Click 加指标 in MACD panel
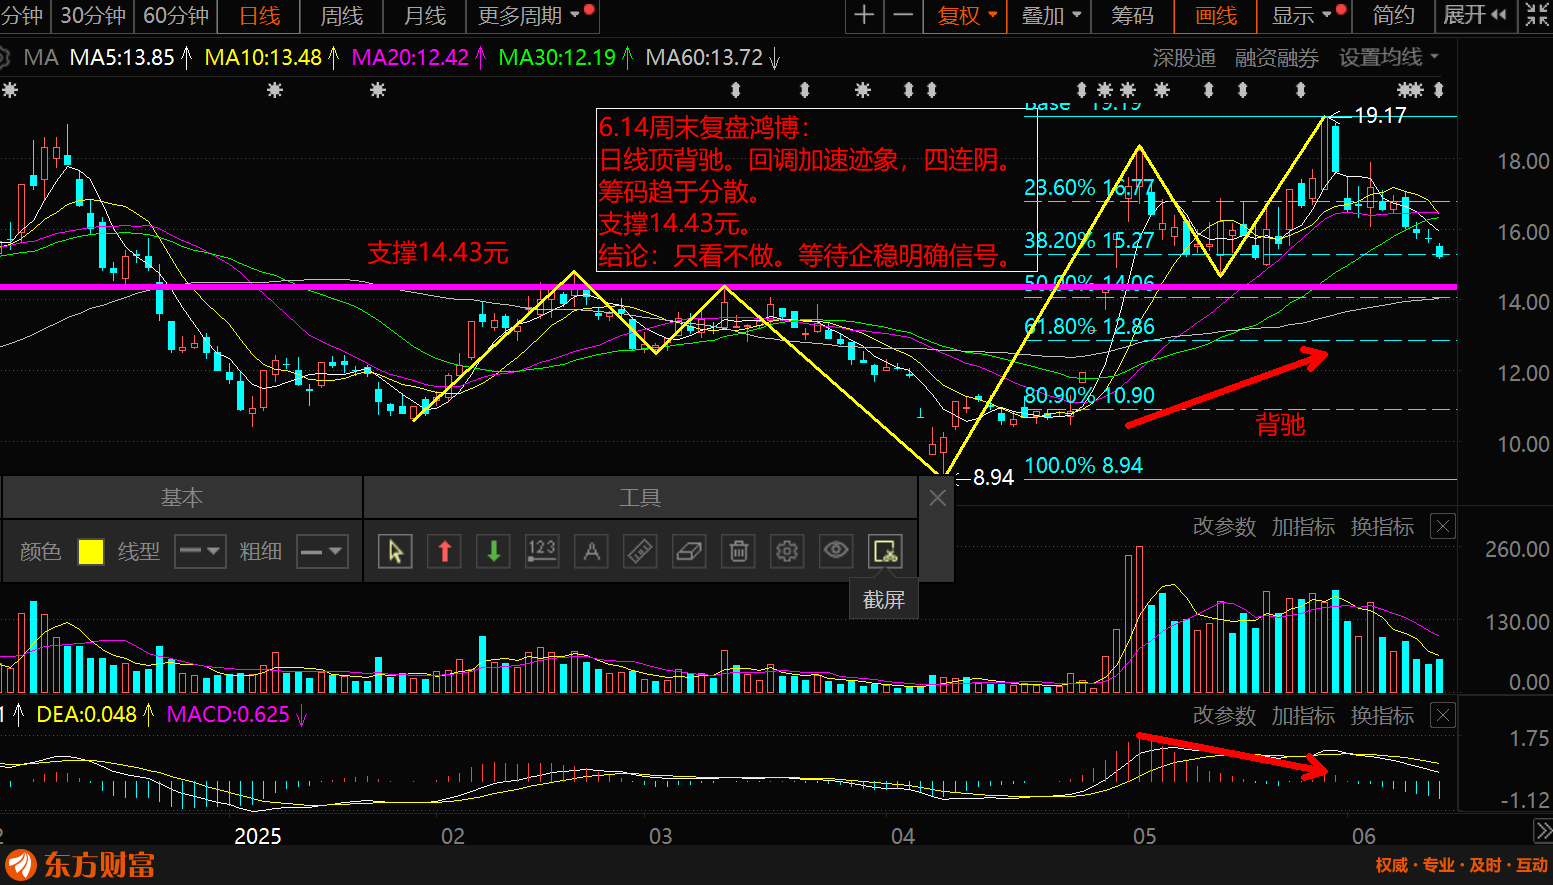1553x885 pixels. pyautogui.click(x=1303, y=716)
